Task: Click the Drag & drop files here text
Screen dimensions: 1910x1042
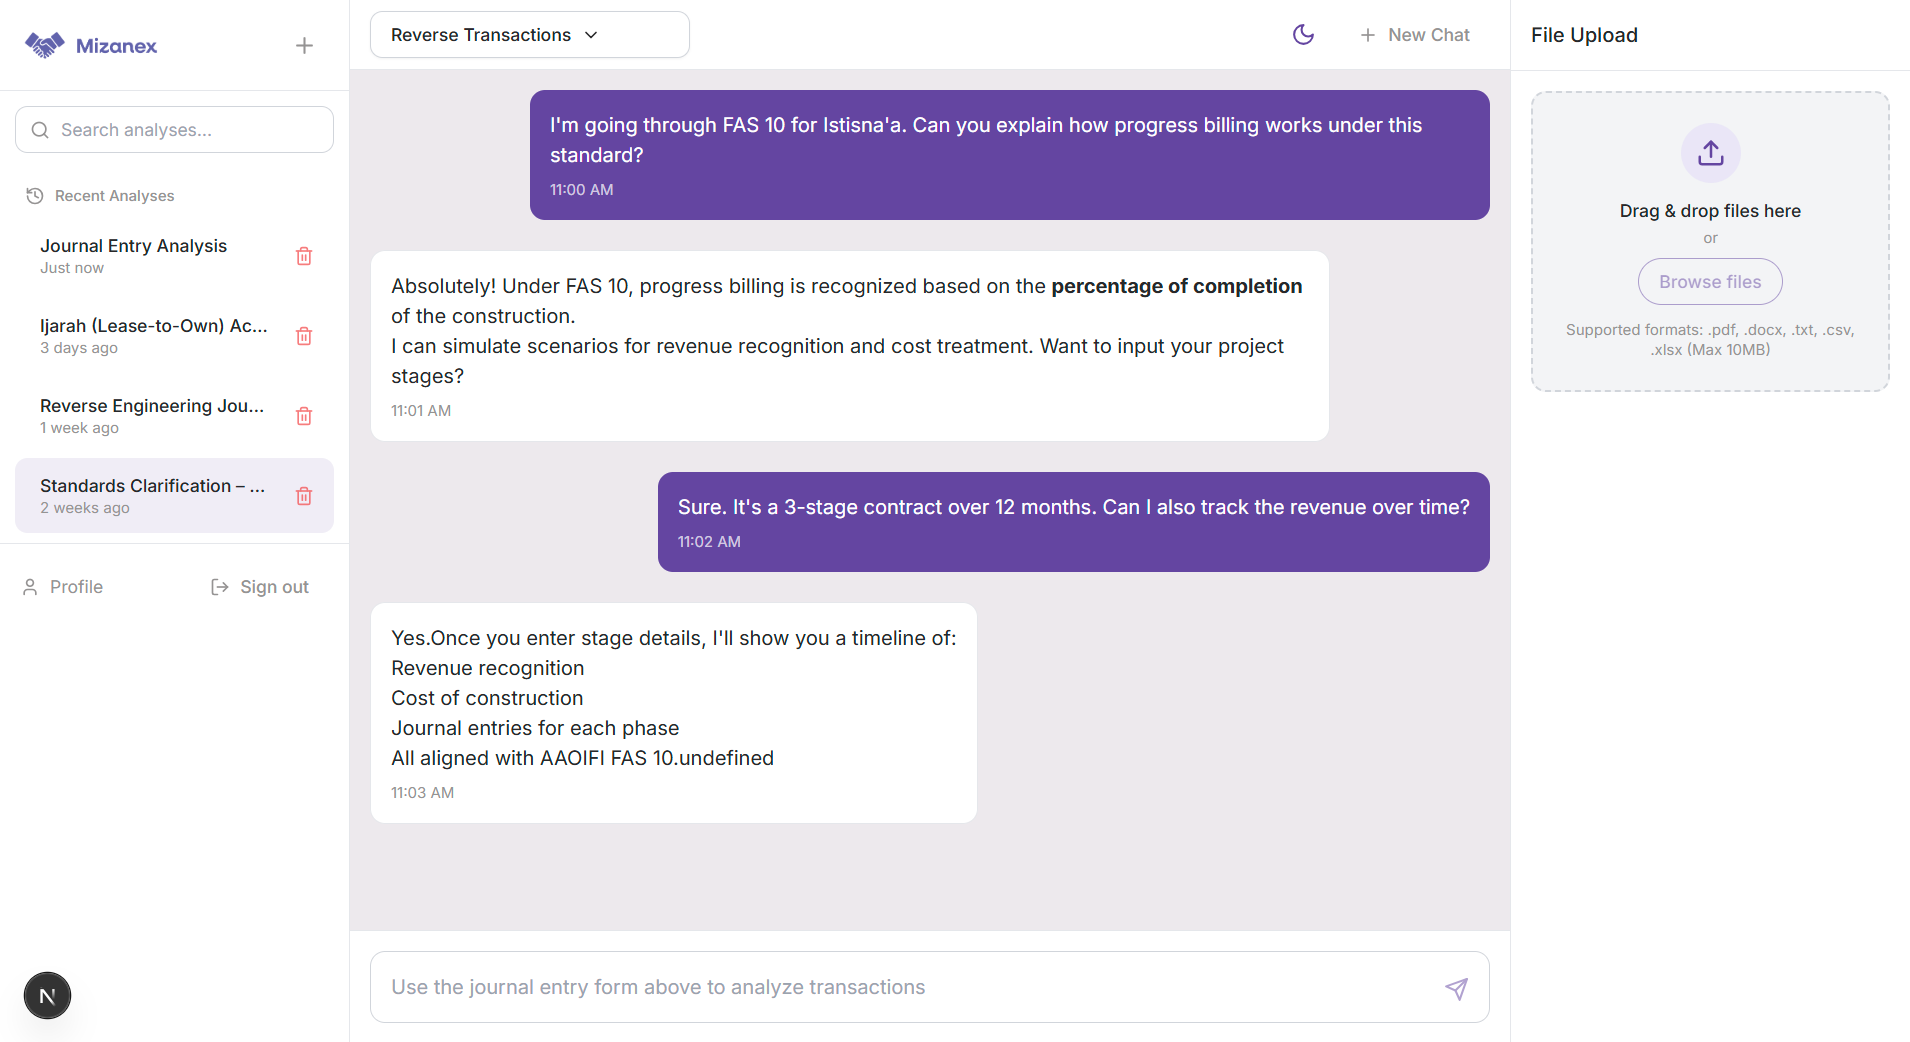Action: (x=1710, y=211)
